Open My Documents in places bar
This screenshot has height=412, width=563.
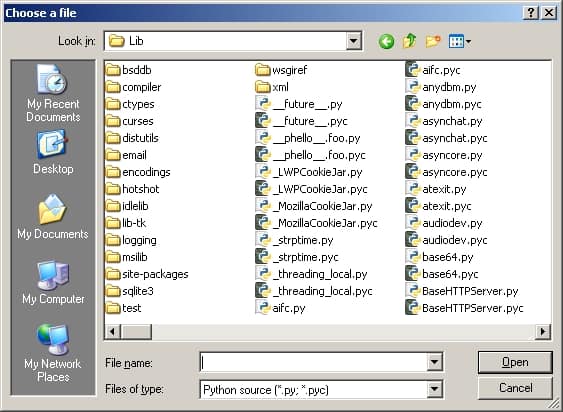[x=53, y=217]
